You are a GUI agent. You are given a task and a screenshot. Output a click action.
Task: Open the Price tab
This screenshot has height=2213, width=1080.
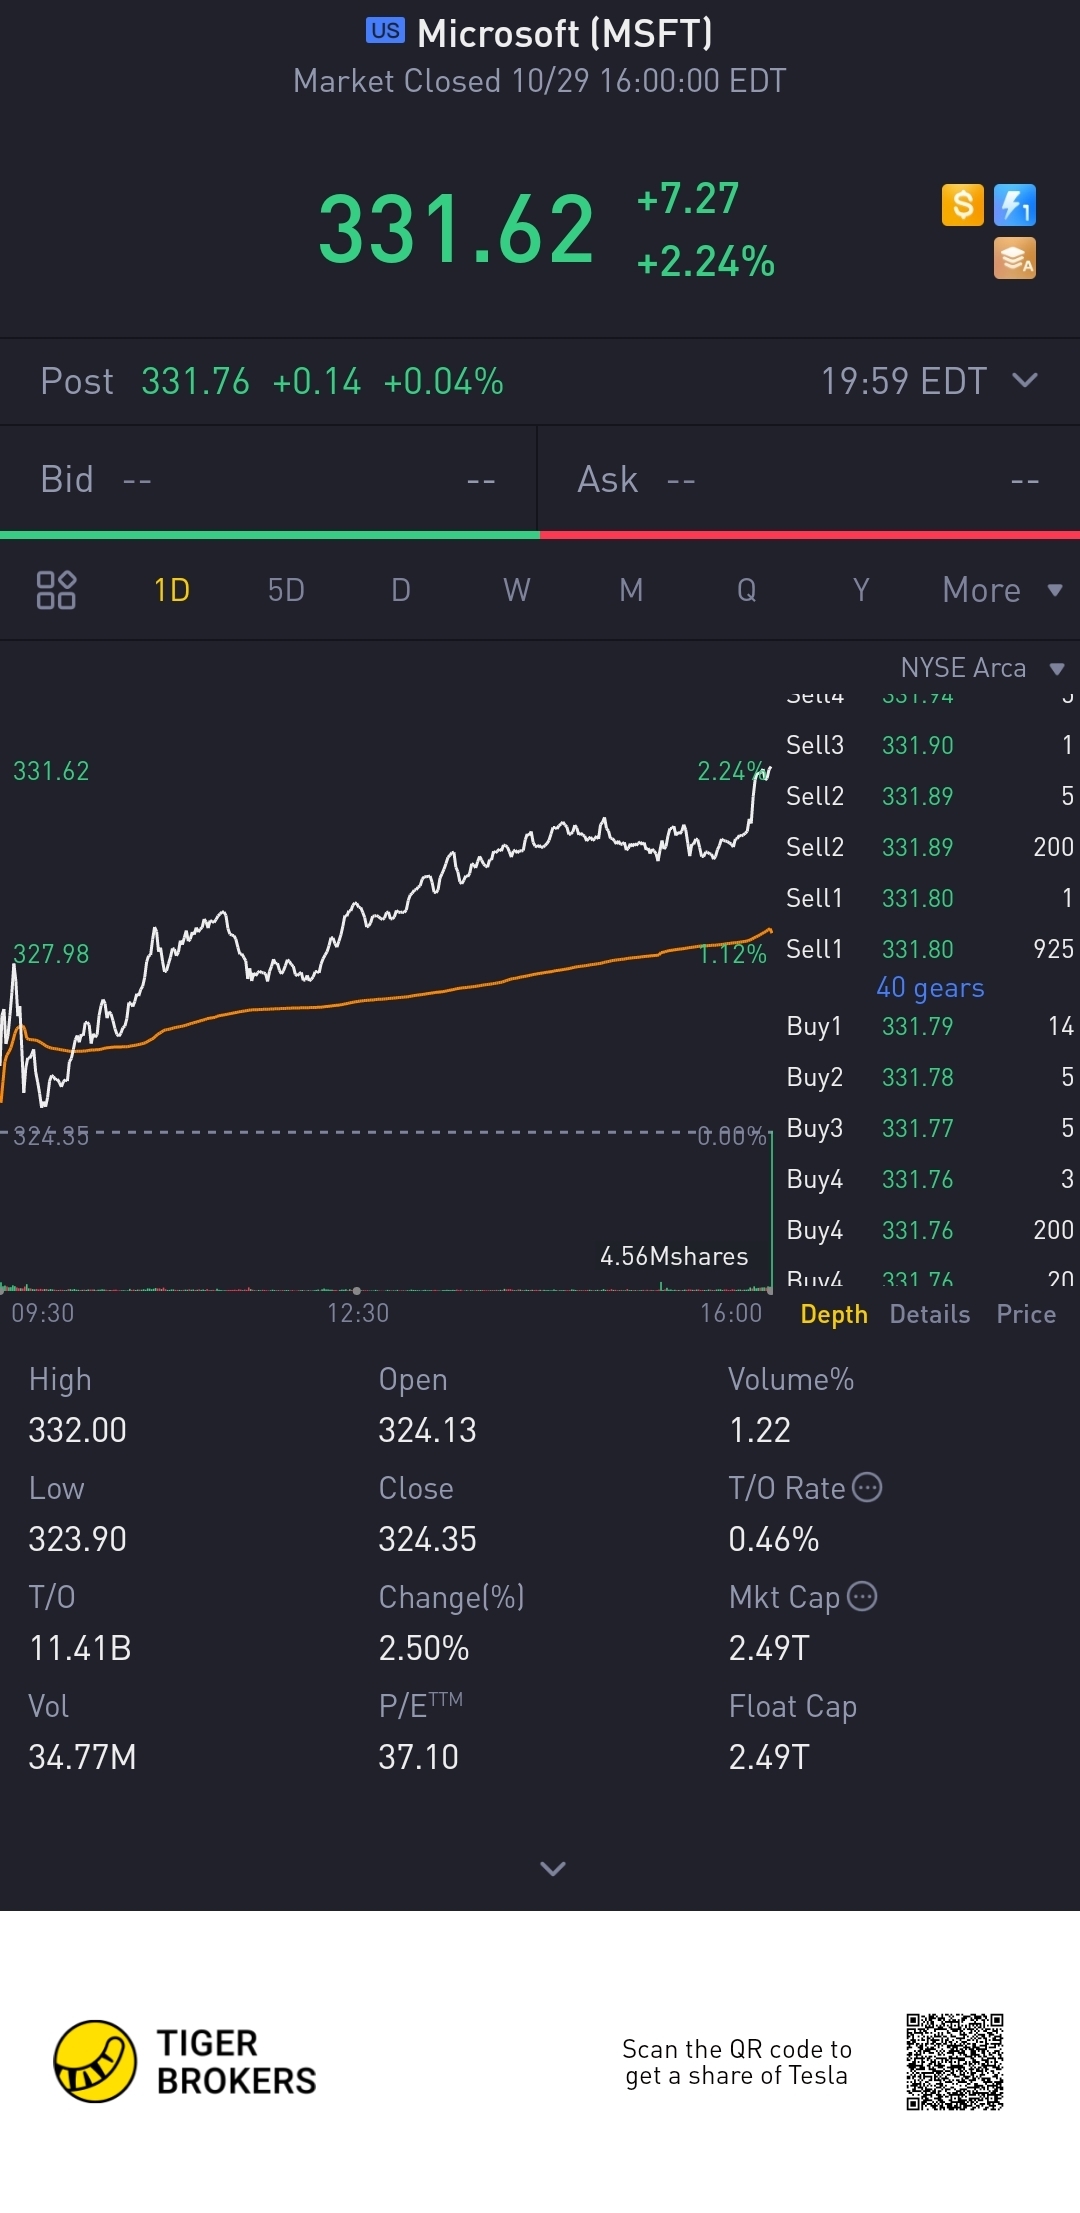coord(1026,1314)
